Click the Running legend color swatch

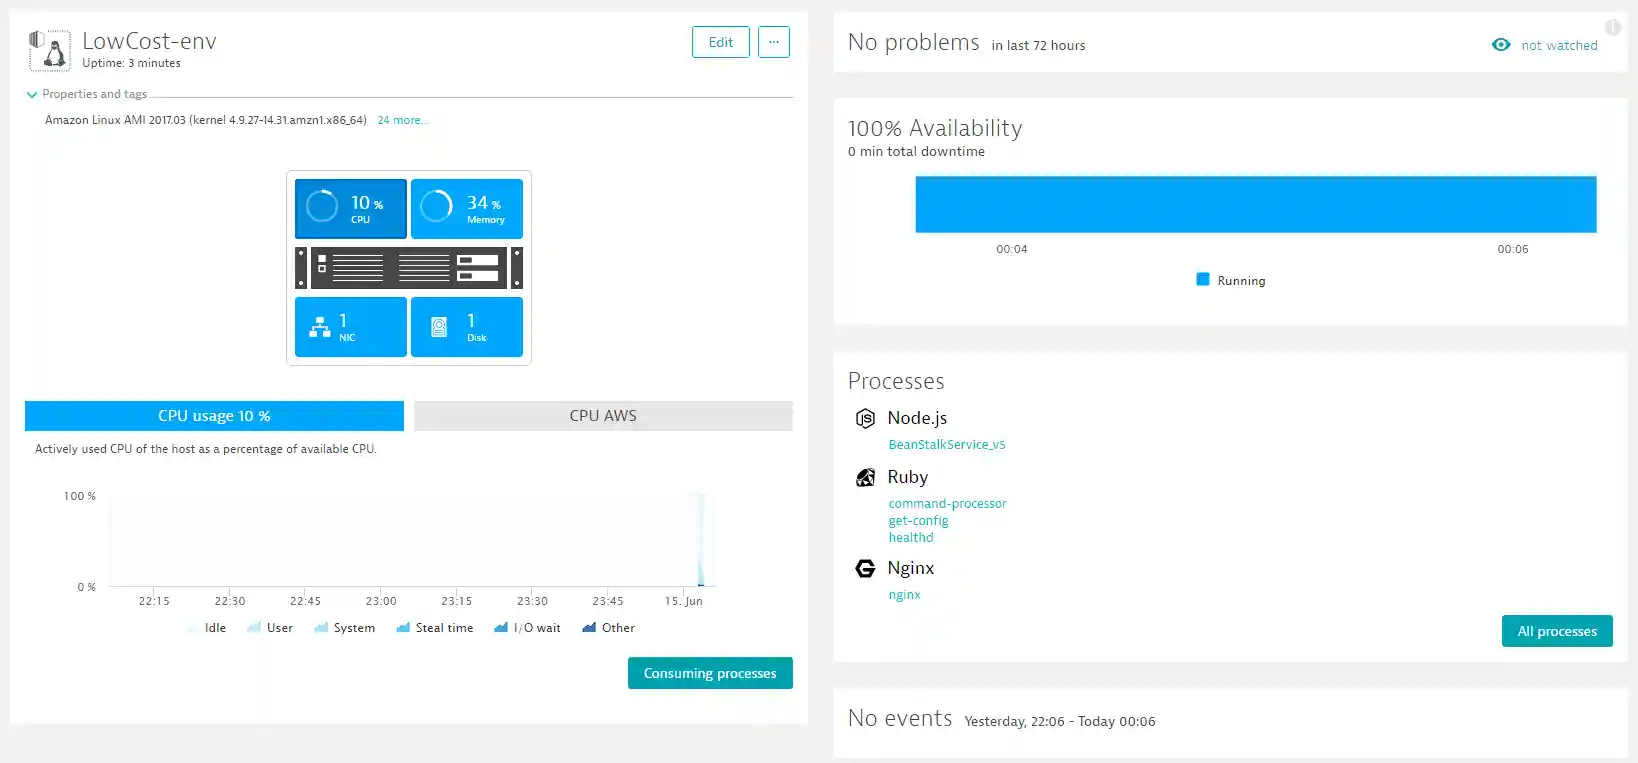[1203, 280]
